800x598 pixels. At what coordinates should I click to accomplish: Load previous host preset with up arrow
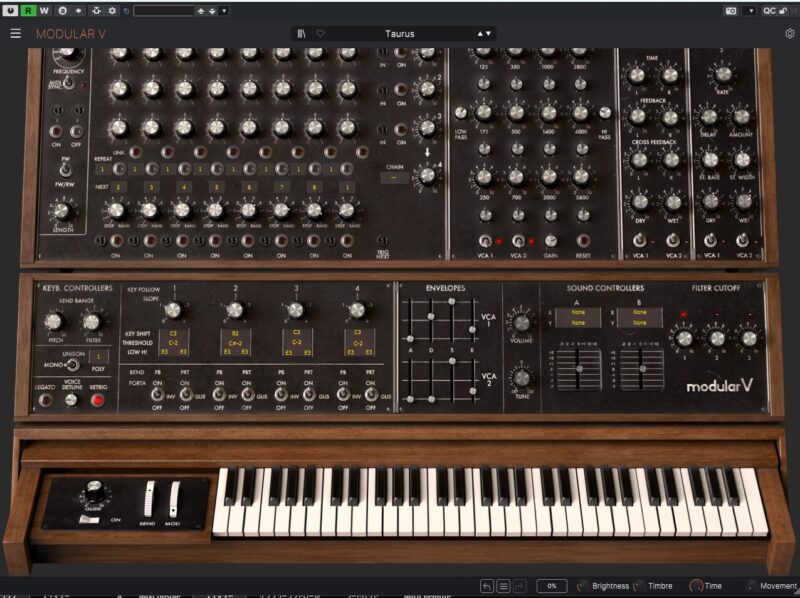[201, 11]
